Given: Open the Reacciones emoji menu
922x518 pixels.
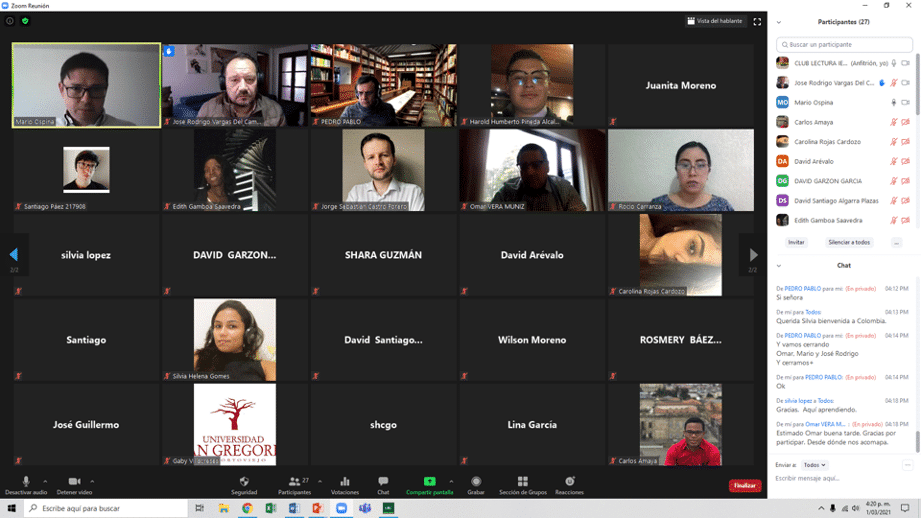Looking at the screenshot, I should [570, 485].
